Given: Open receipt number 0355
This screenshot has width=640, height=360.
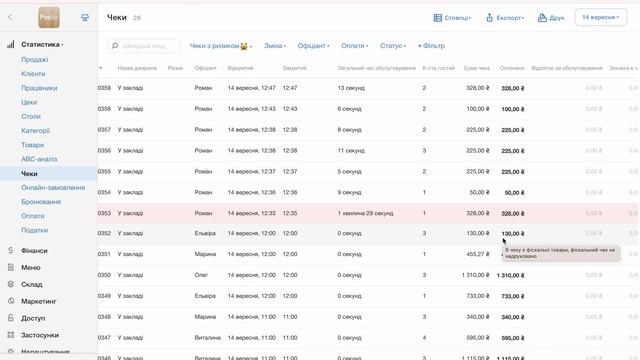Looking at the screenshot, I should [104, 171].
